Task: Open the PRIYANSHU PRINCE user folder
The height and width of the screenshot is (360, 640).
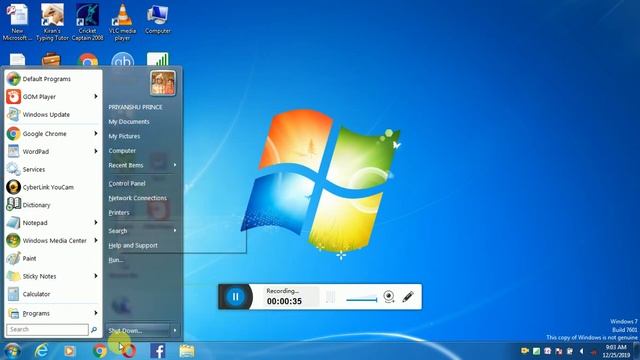Action: coord(135,107)
